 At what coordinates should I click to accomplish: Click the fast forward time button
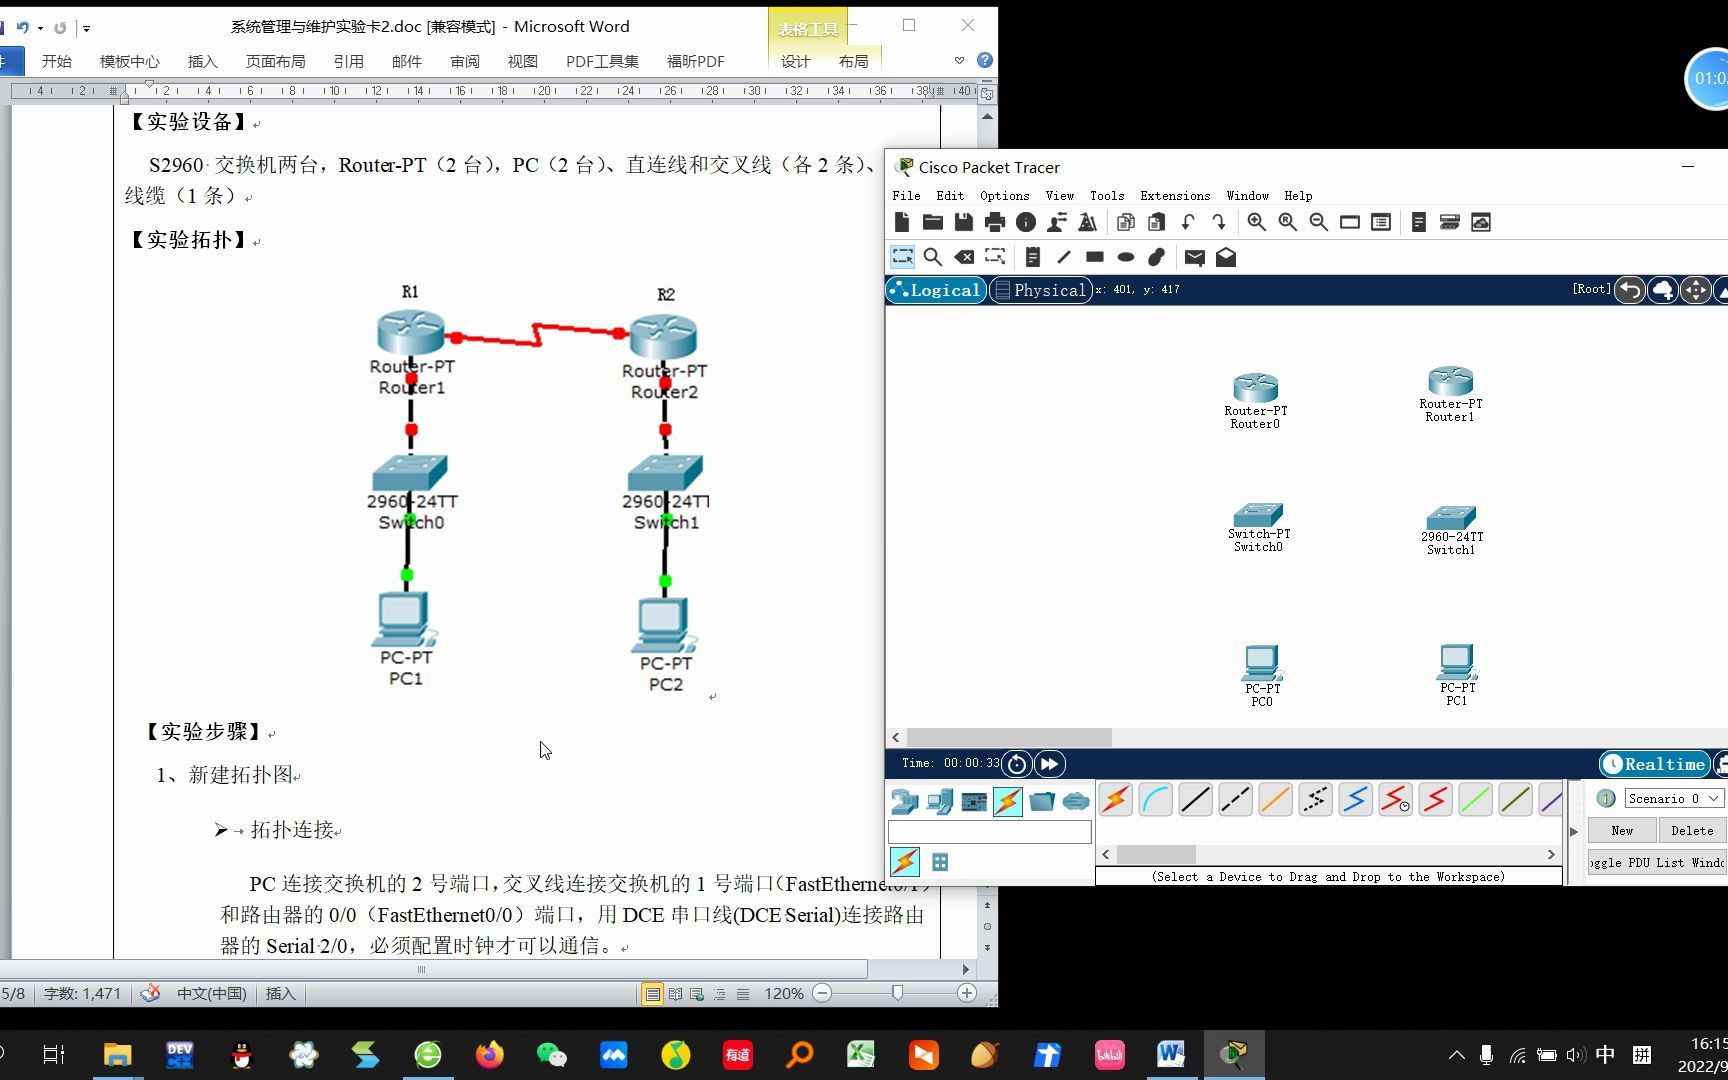[x=1050, y=764]
